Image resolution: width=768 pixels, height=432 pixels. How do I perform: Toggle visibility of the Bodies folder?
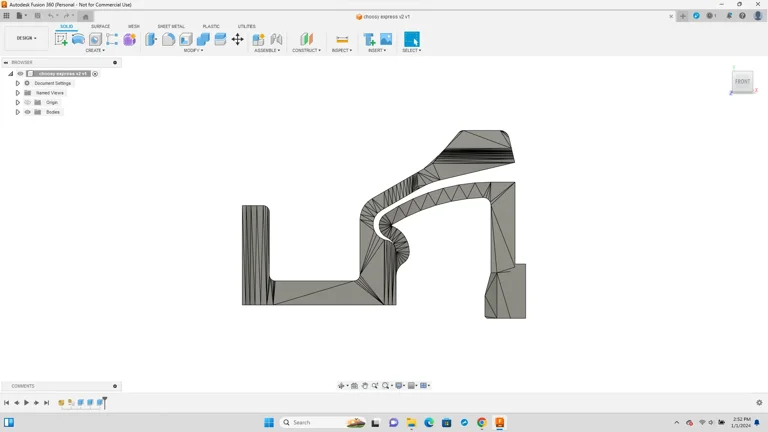click(28, 112)
